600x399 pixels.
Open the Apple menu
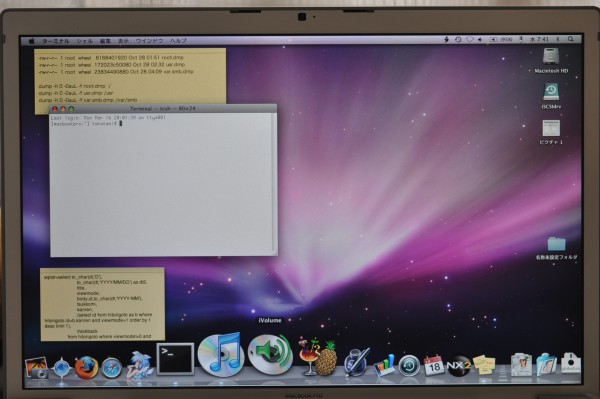(32, 41)
